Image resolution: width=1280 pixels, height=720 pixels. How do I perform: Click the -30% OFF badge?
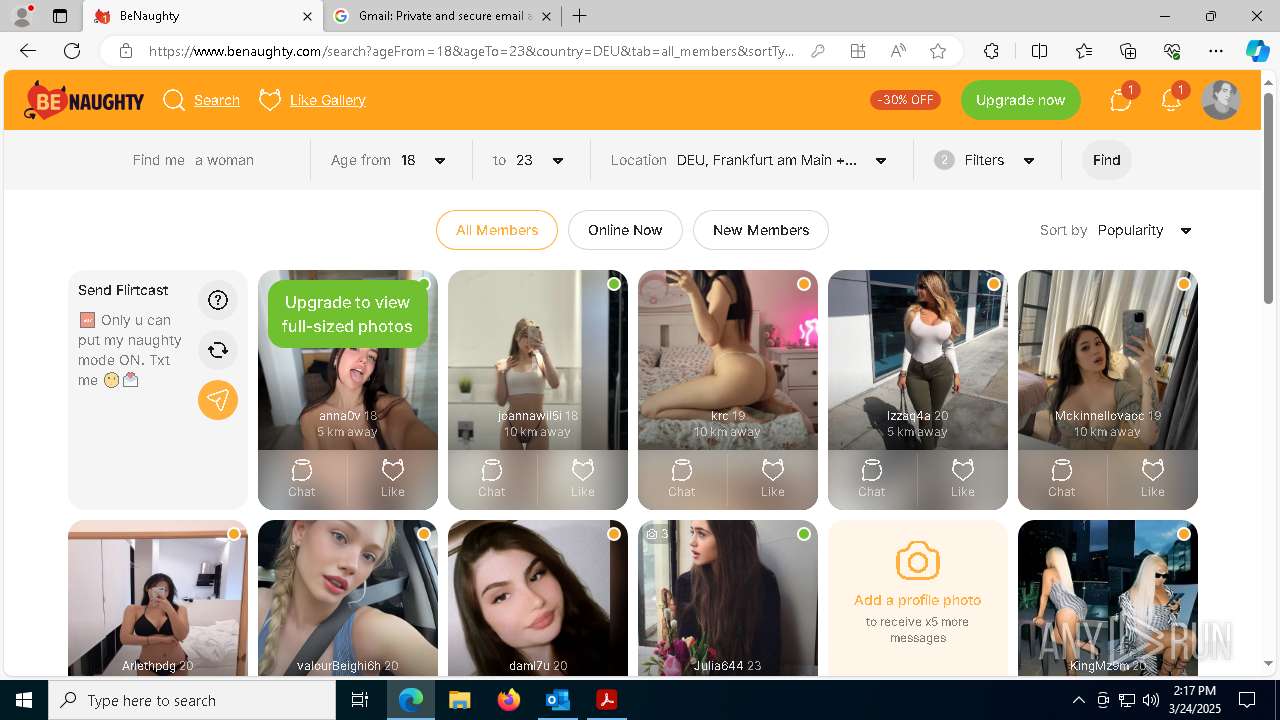point(905,100)
